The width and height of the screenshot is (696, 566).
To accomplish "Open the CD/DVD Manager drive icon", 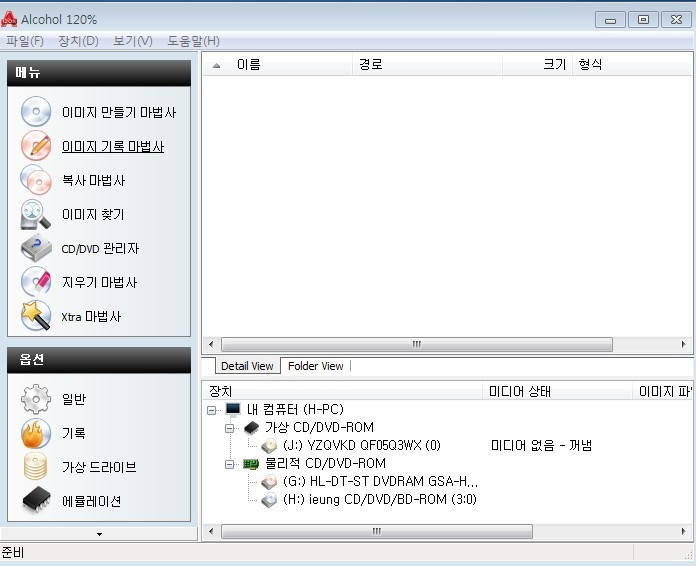I will [x=36, y=248].
